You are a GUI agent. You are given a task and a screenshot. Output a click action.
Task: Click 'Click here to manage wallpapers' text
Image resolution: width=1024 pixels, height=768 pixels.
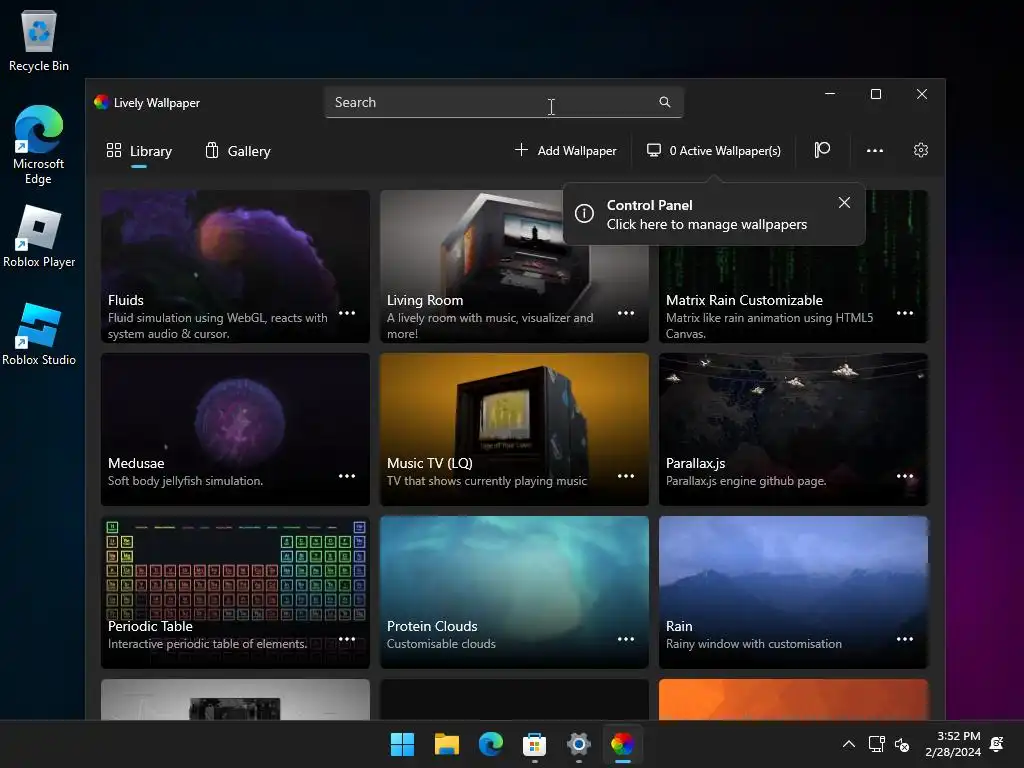(707, 224)
